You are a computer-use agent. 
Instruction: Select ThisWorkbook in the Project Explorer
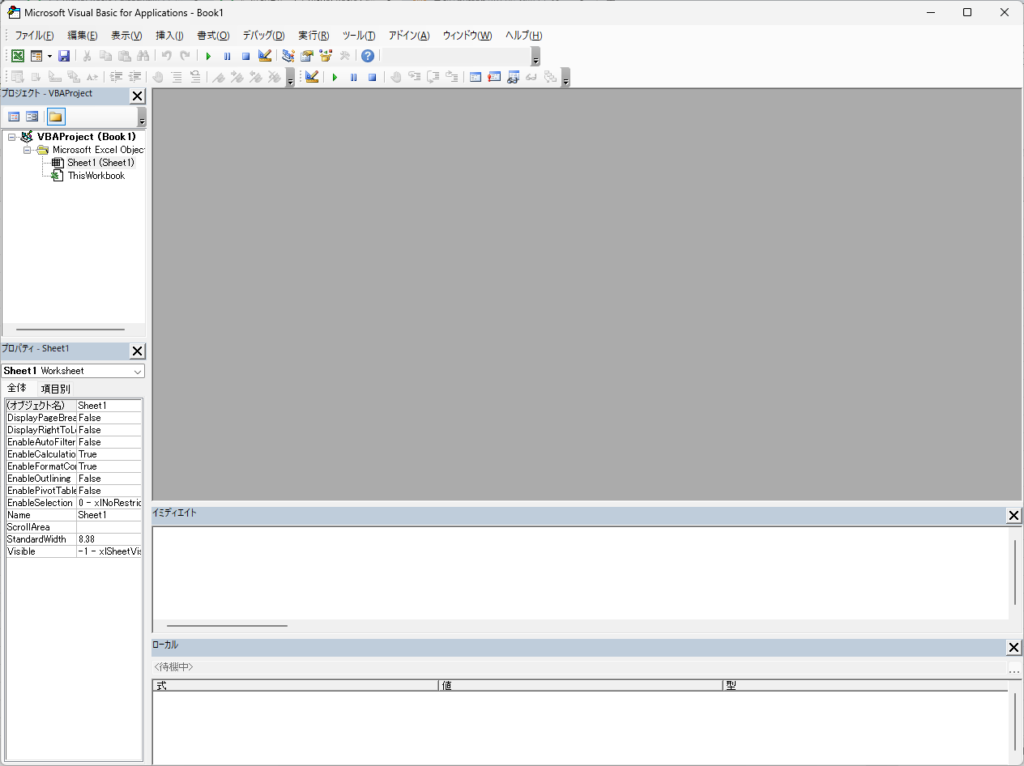click(97, 175)
